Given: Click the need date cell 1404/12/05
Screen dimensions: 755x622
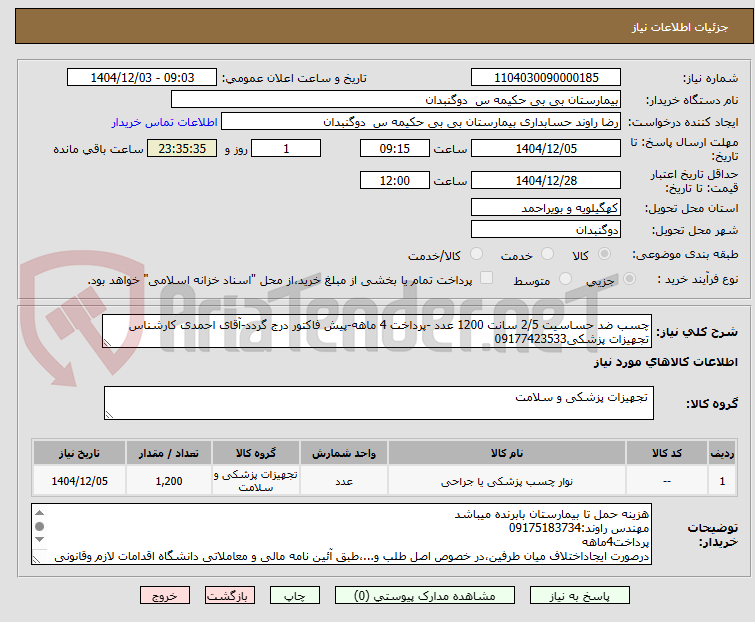Looking at the screenshot, I should point(79,481).
